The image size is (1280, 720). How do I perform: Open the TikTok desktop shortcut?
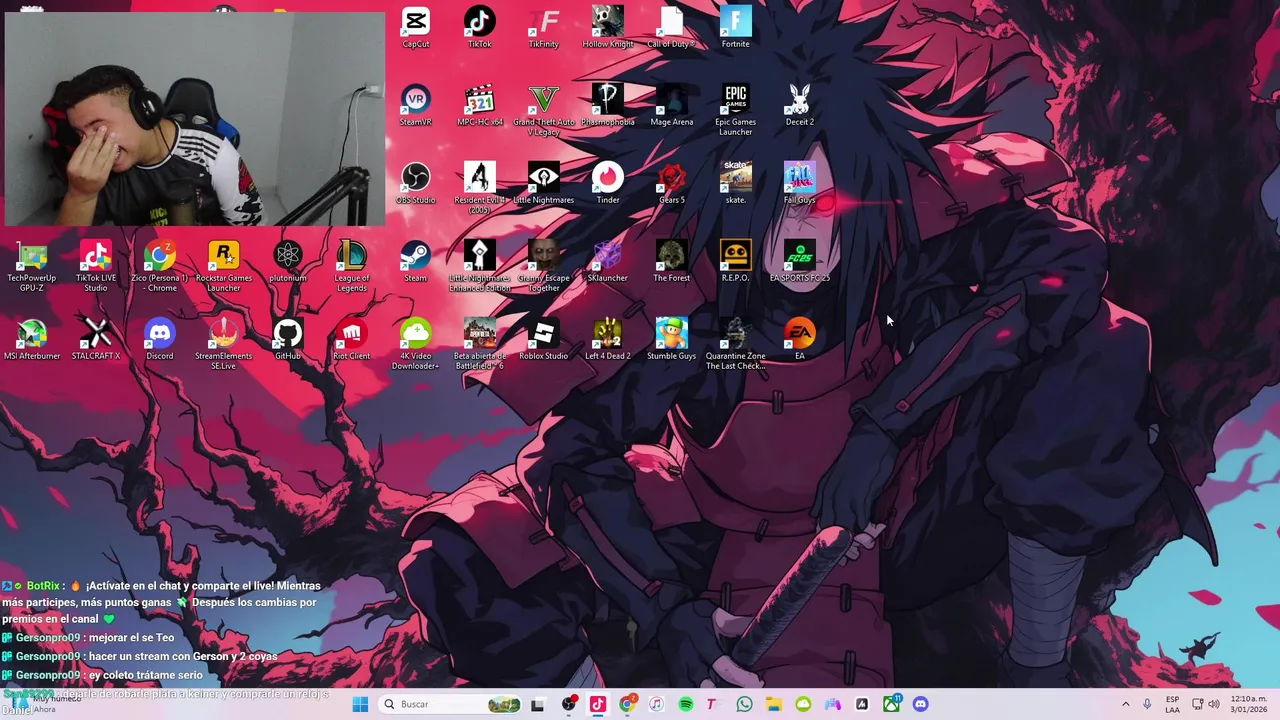tap(480, 27)
